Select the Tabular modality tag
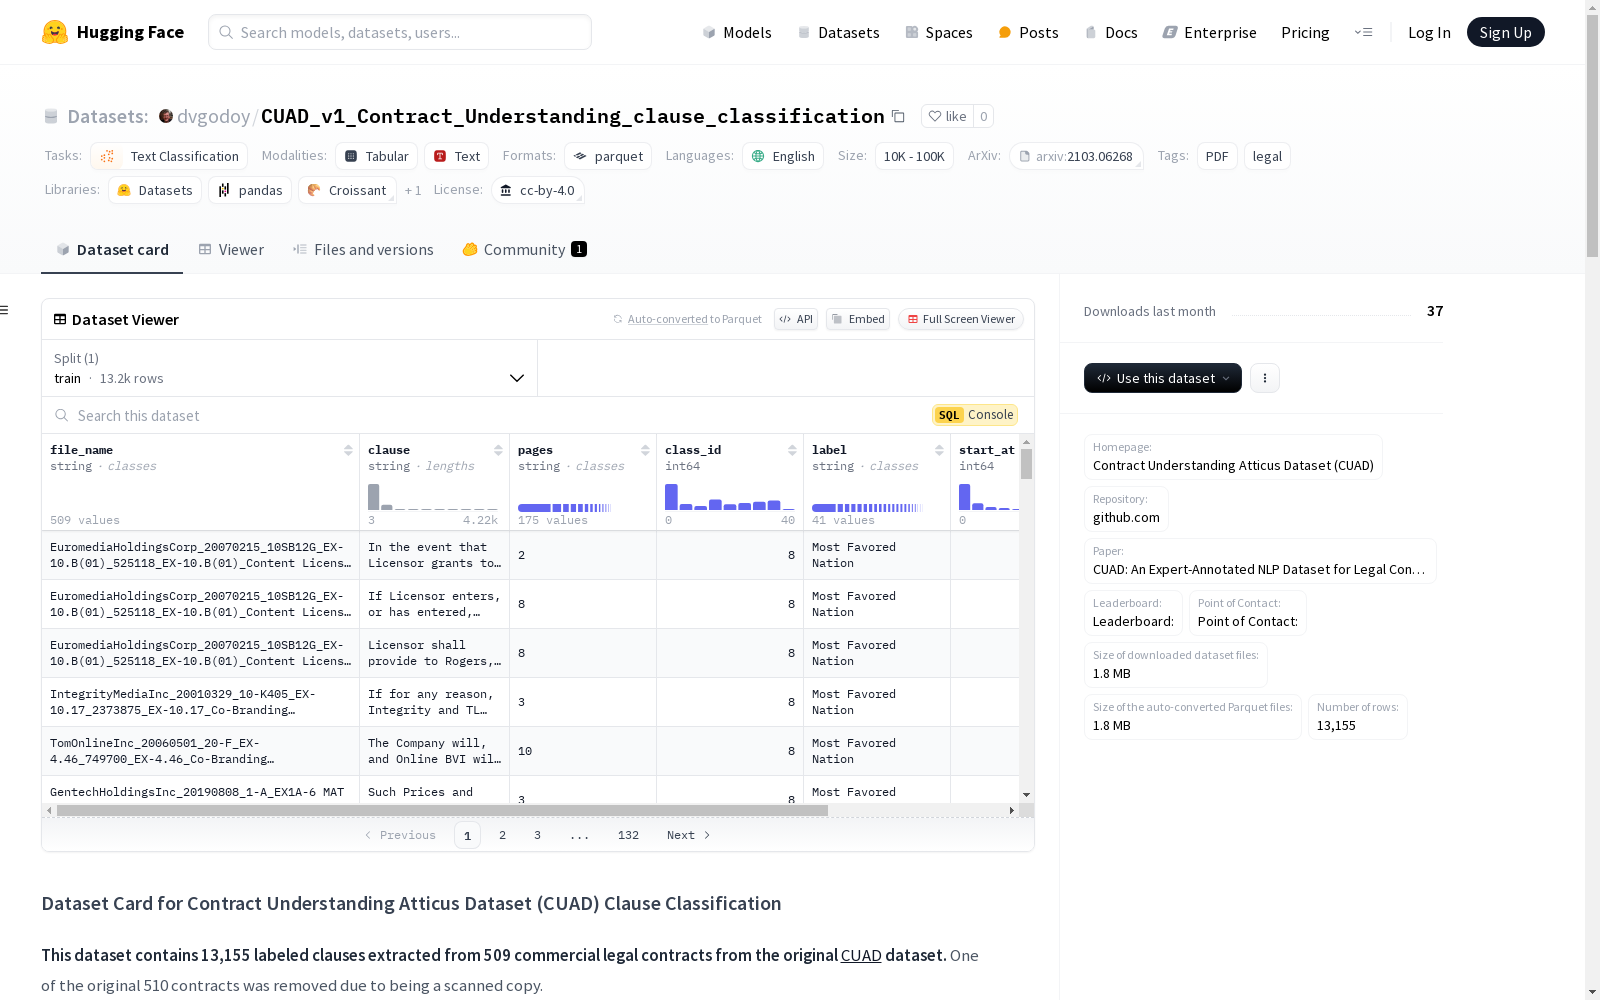The height and width of the screenshot is (1000, 1600). [376, 156]
